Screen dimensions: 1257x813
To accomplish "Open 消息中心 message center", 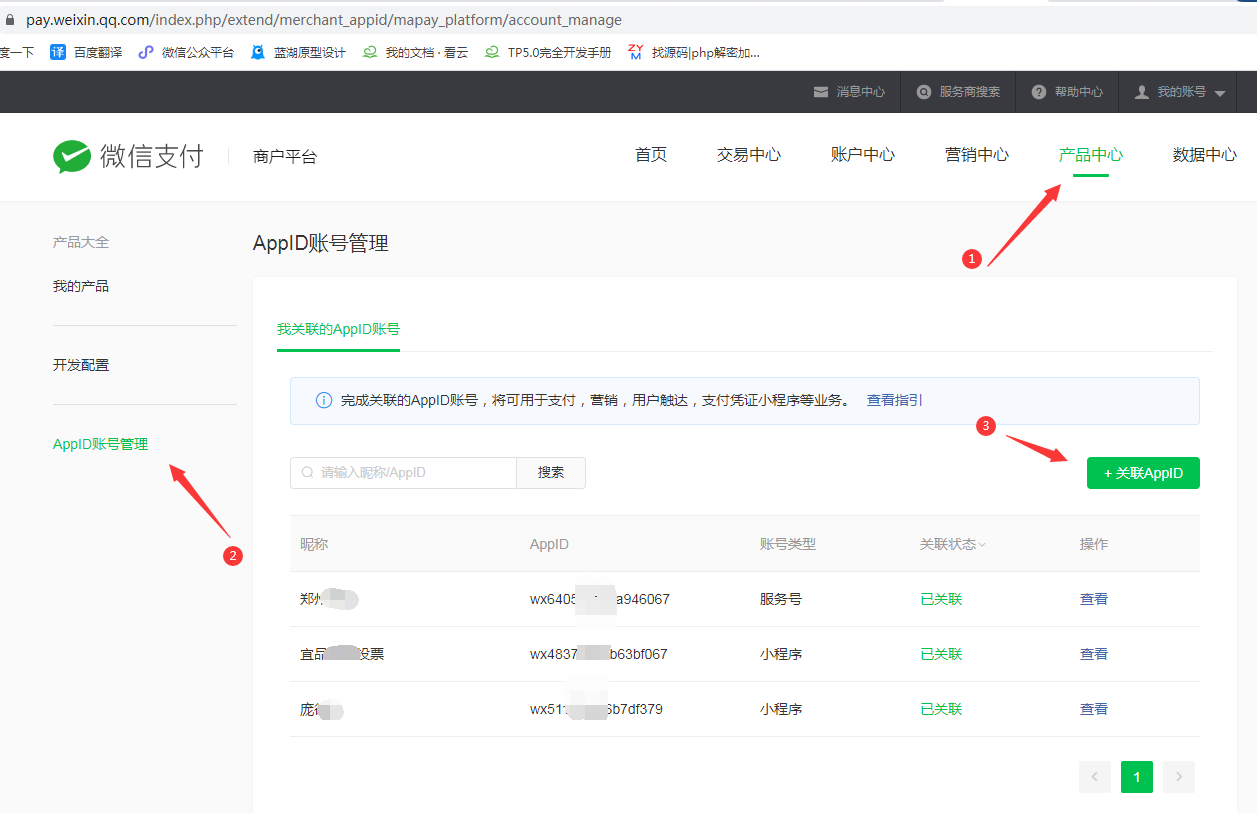I will [x=849, y=92].
